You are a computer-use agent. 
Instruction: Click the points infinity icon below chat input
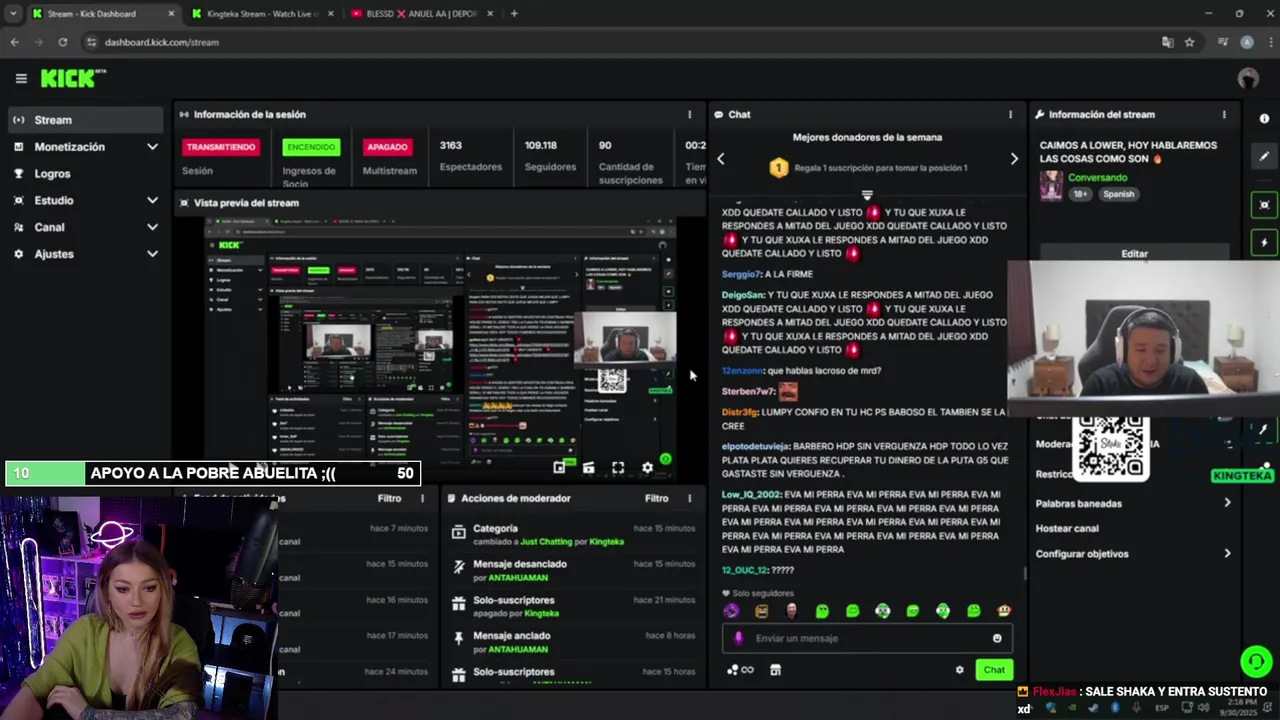point(741,670)
